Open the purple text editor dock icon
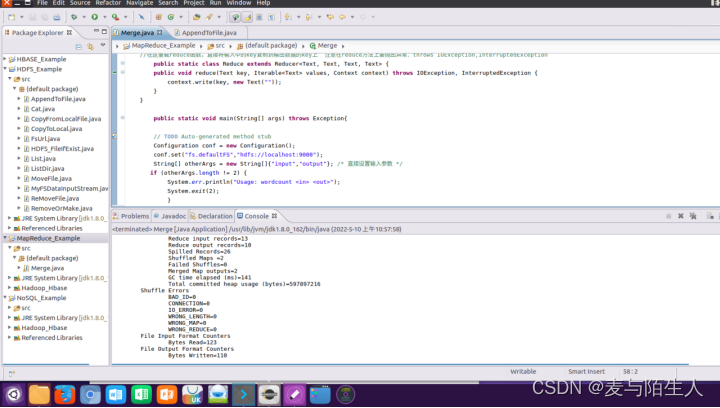Viewport: 720px width, 408px height. (294, 395)
